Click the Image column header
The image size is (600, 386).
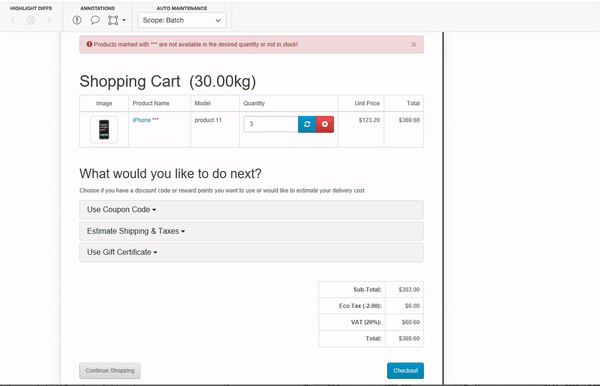pos(104,103)
